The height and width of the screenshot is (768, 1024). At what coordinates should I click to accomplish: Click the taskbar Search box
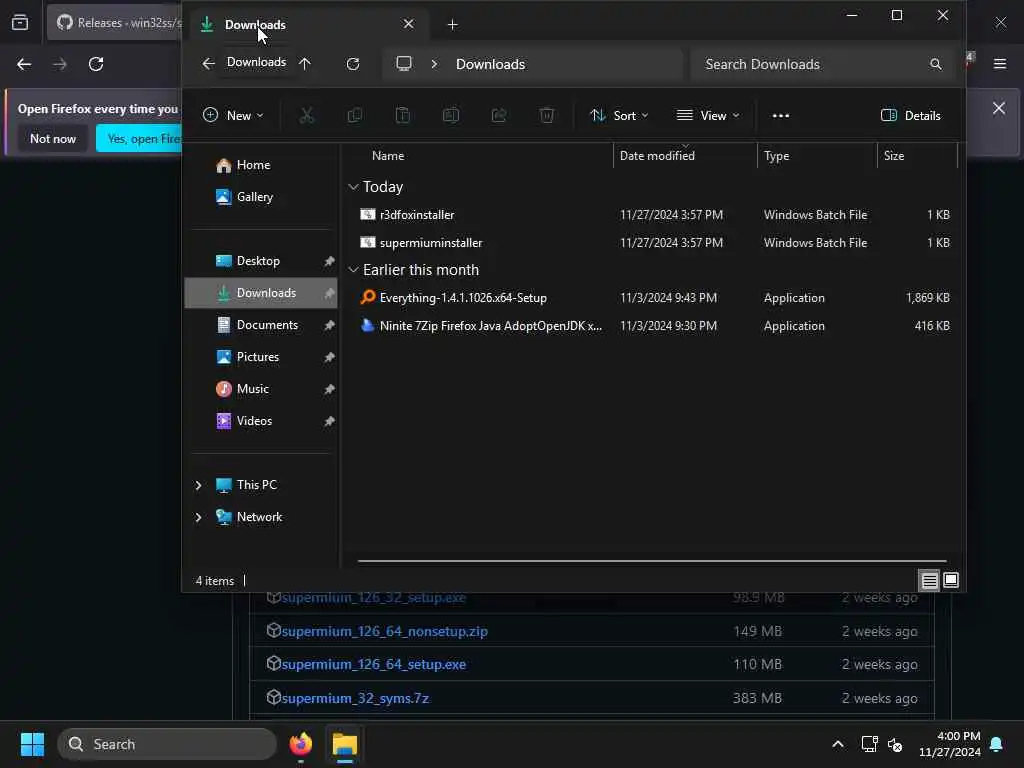[x=167, y=744]
